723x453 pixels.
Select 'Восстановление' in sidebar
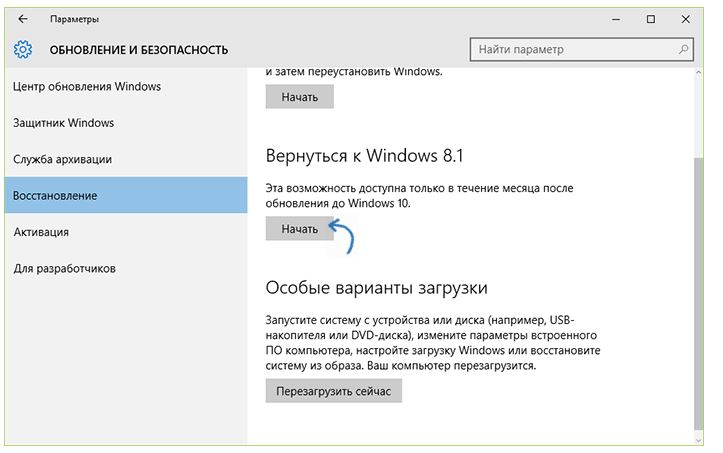[x=126, y=195]
